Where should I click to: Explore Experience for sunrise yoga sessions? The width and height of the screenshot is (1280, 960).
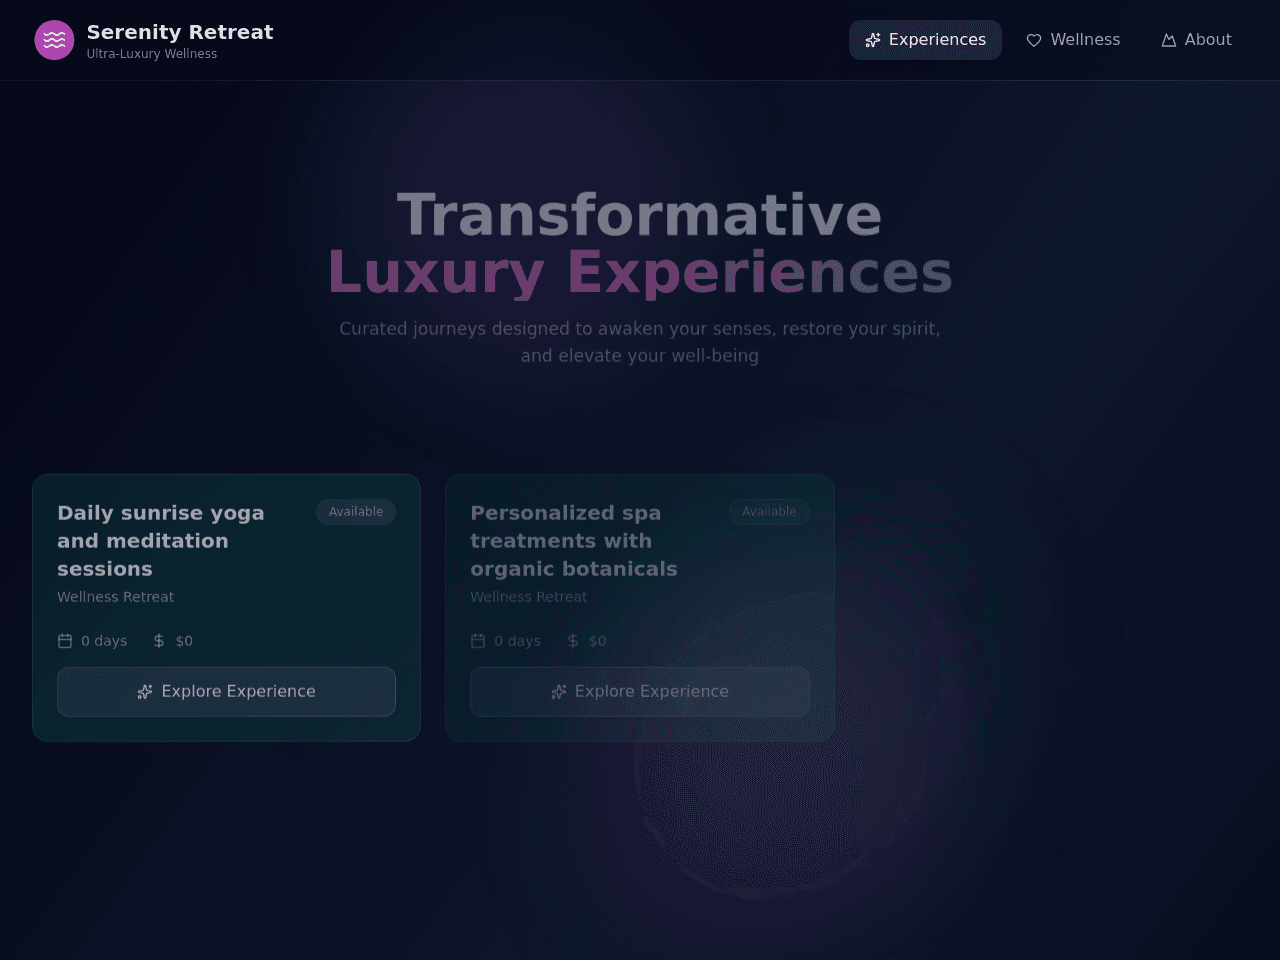226,692
